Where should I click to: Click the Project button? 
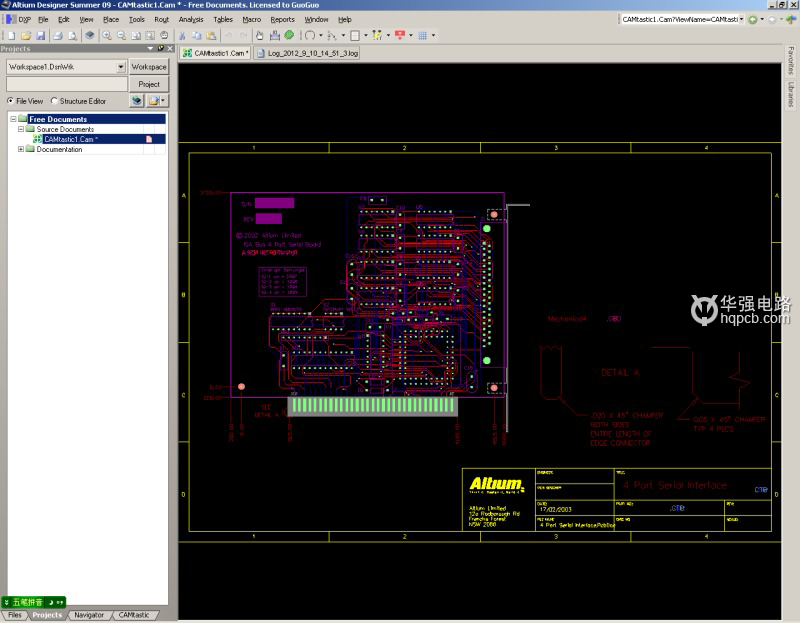149,84
